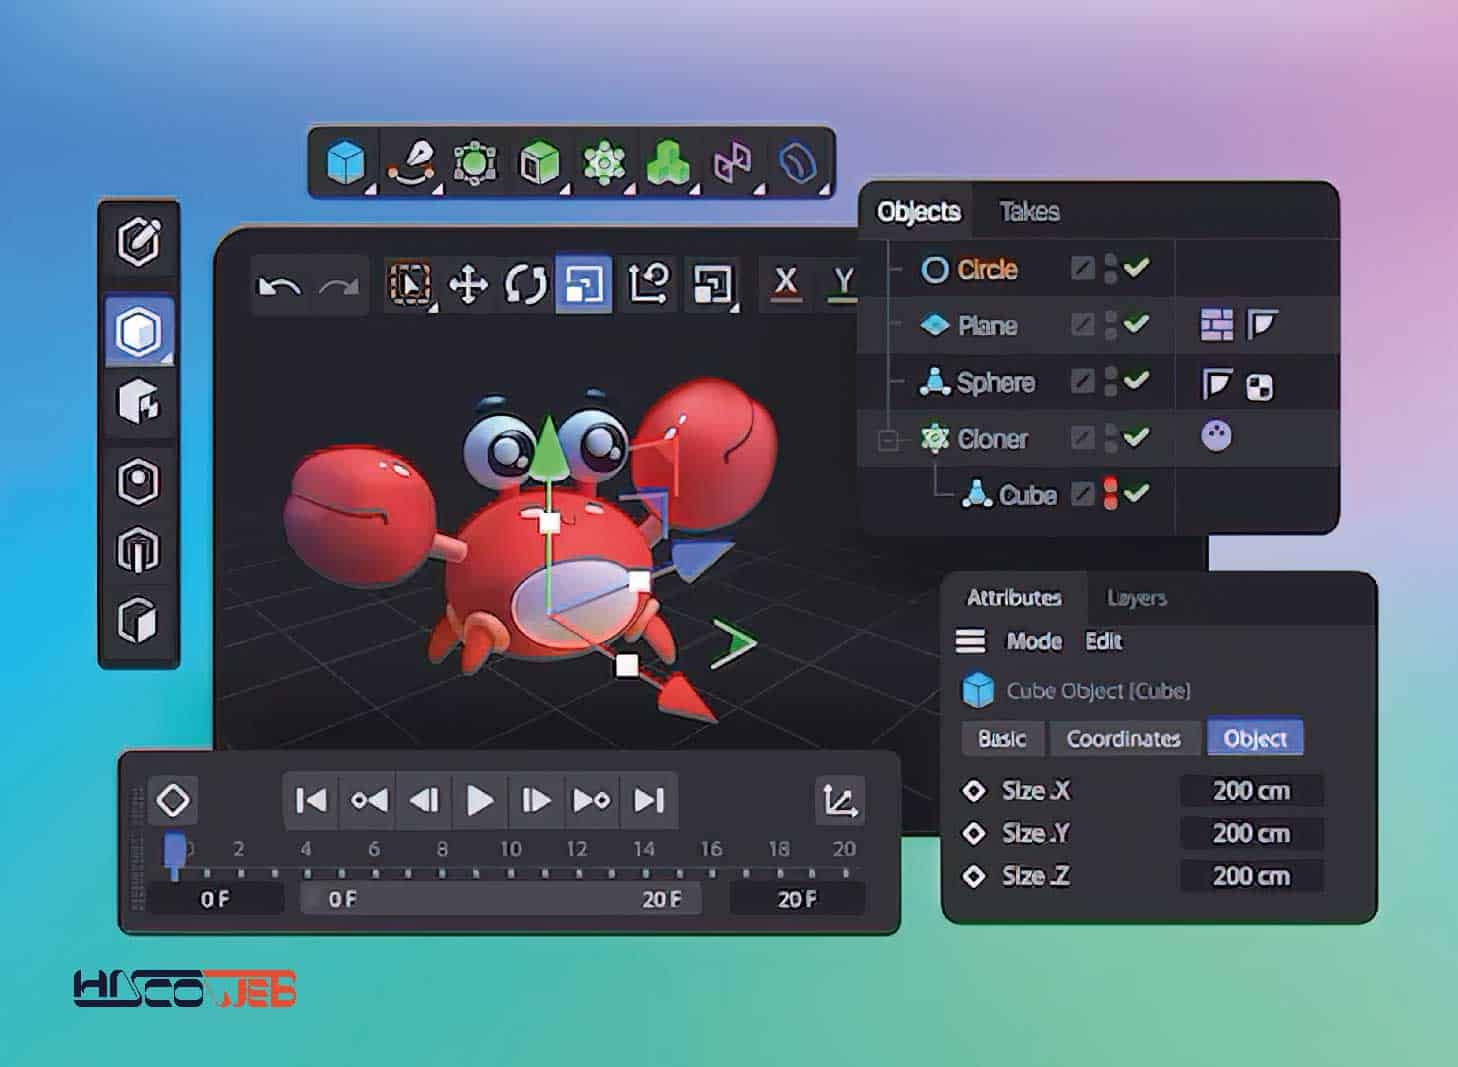Toggle visibility dots for Sphere
This screenshot has width=1458, height=1067.
click(x=1111, y=381)
